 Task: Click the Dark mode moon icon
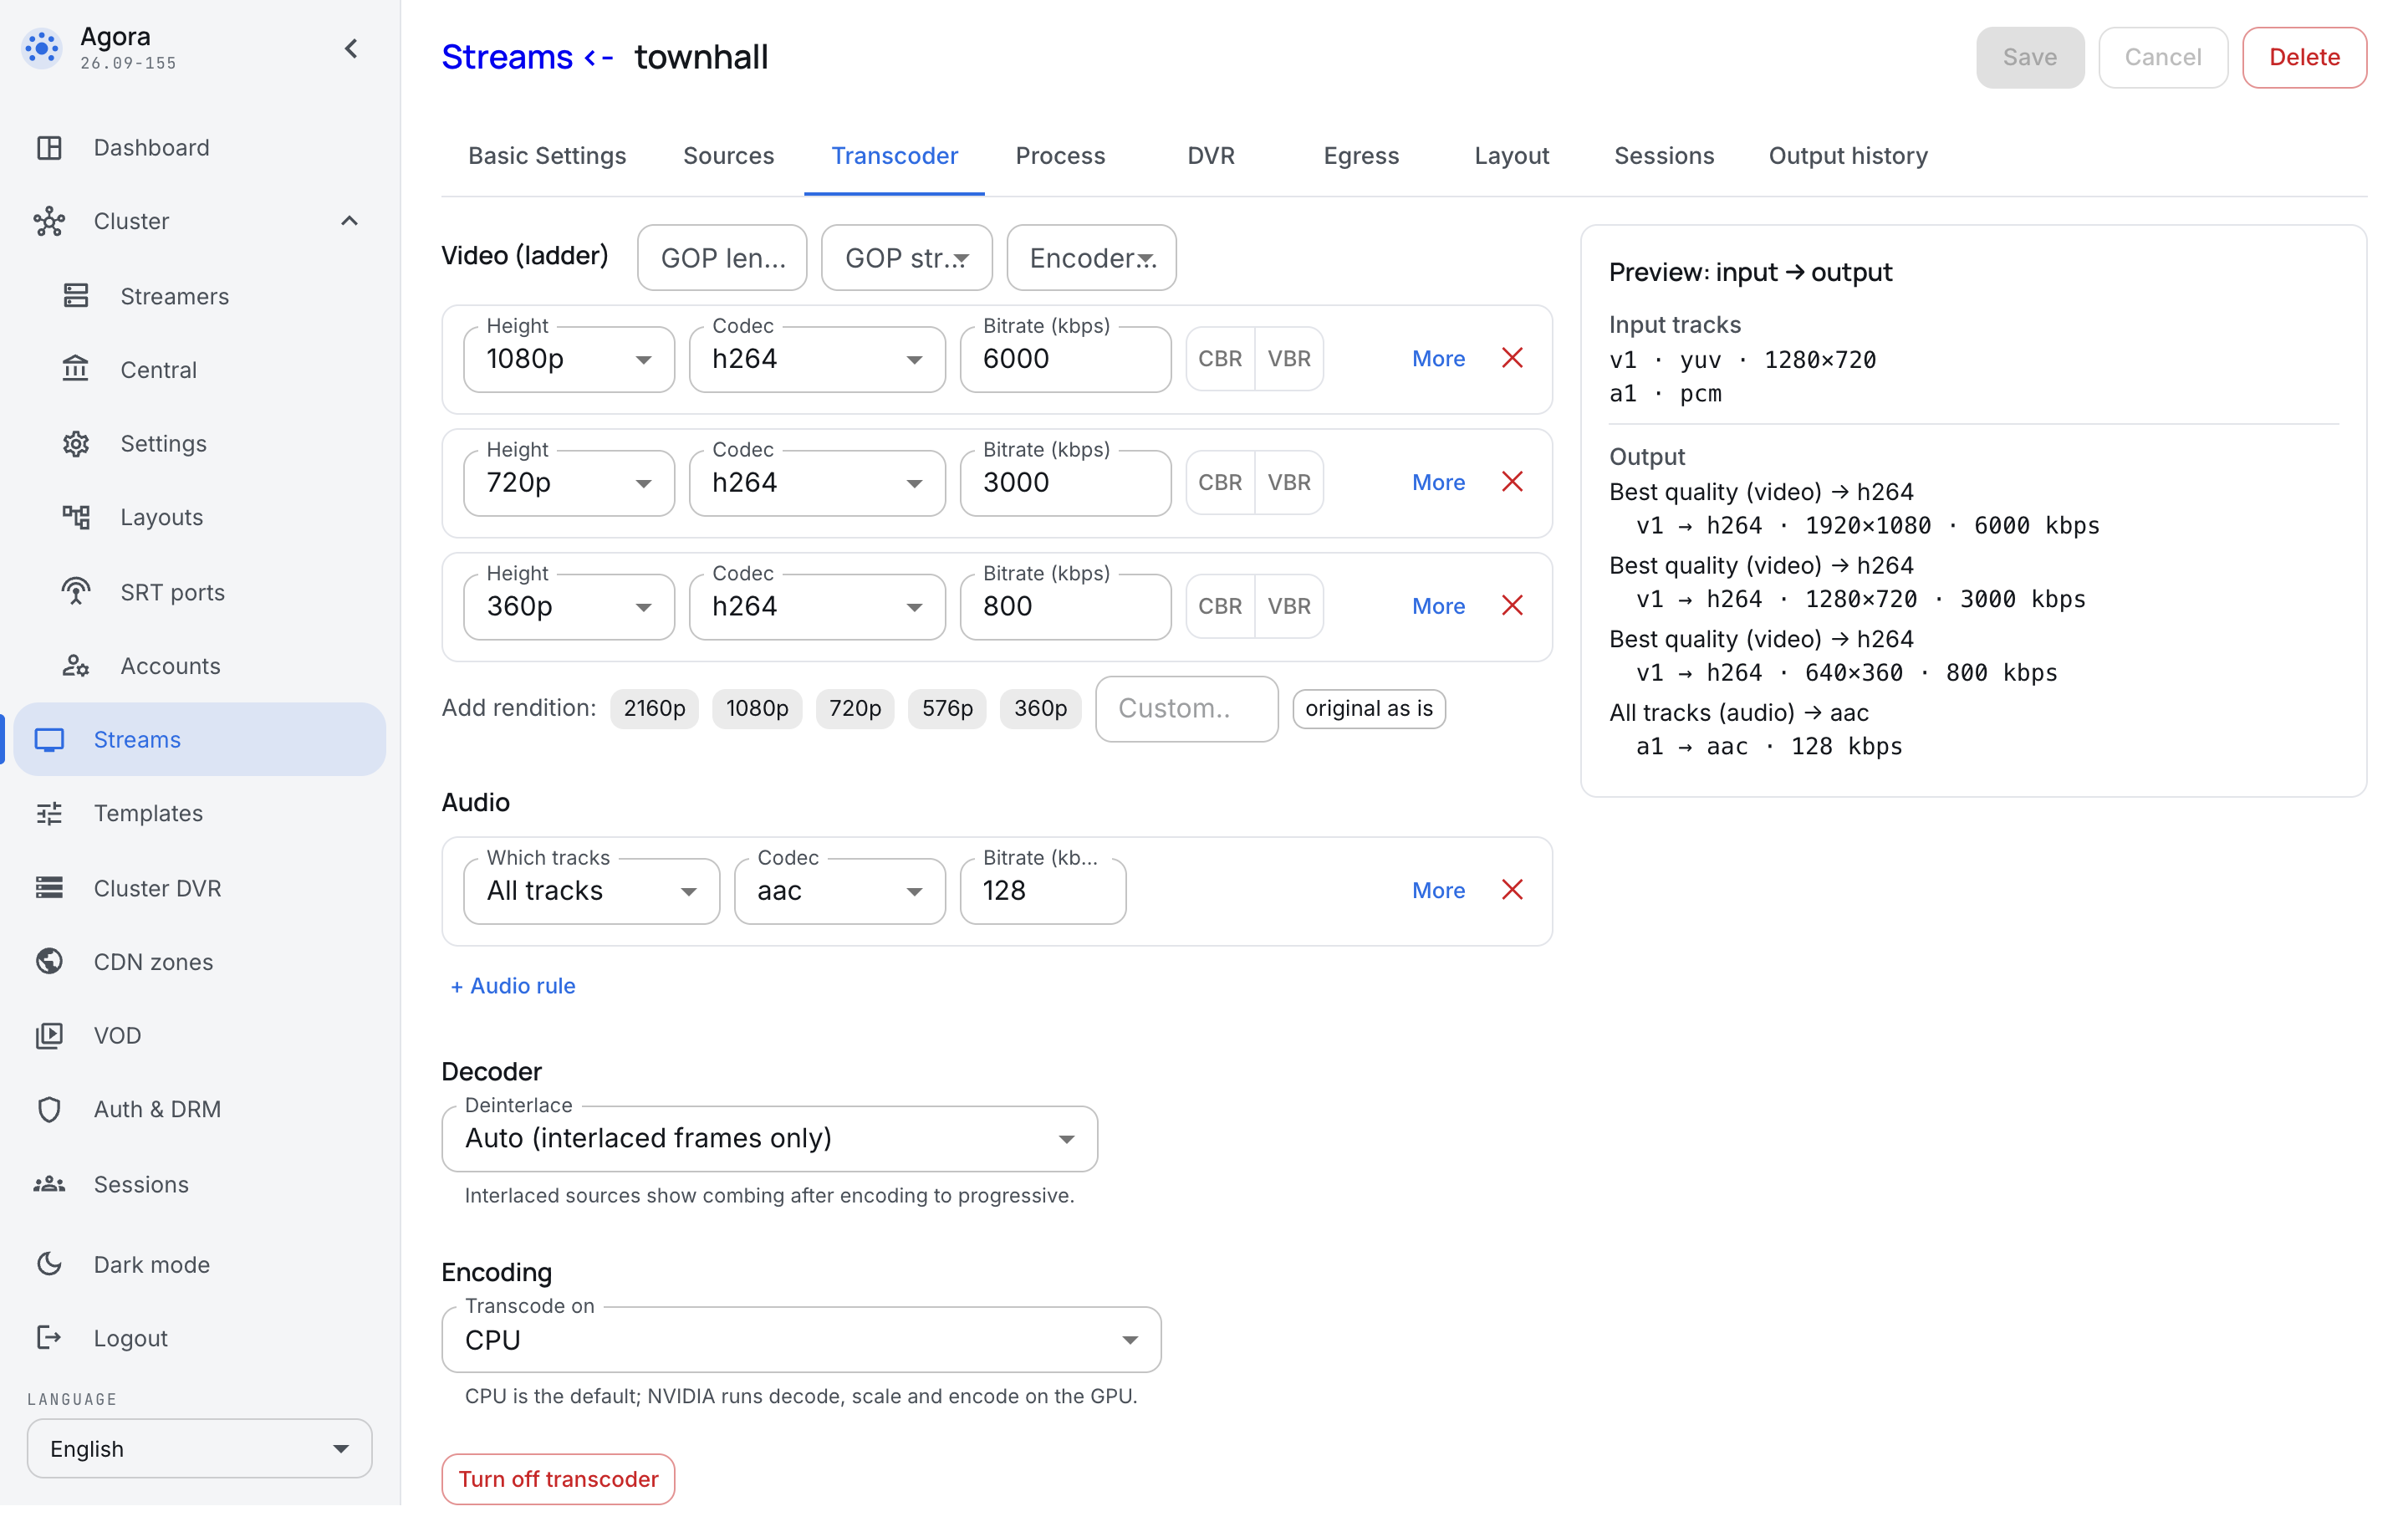(x=49, y=1264)
